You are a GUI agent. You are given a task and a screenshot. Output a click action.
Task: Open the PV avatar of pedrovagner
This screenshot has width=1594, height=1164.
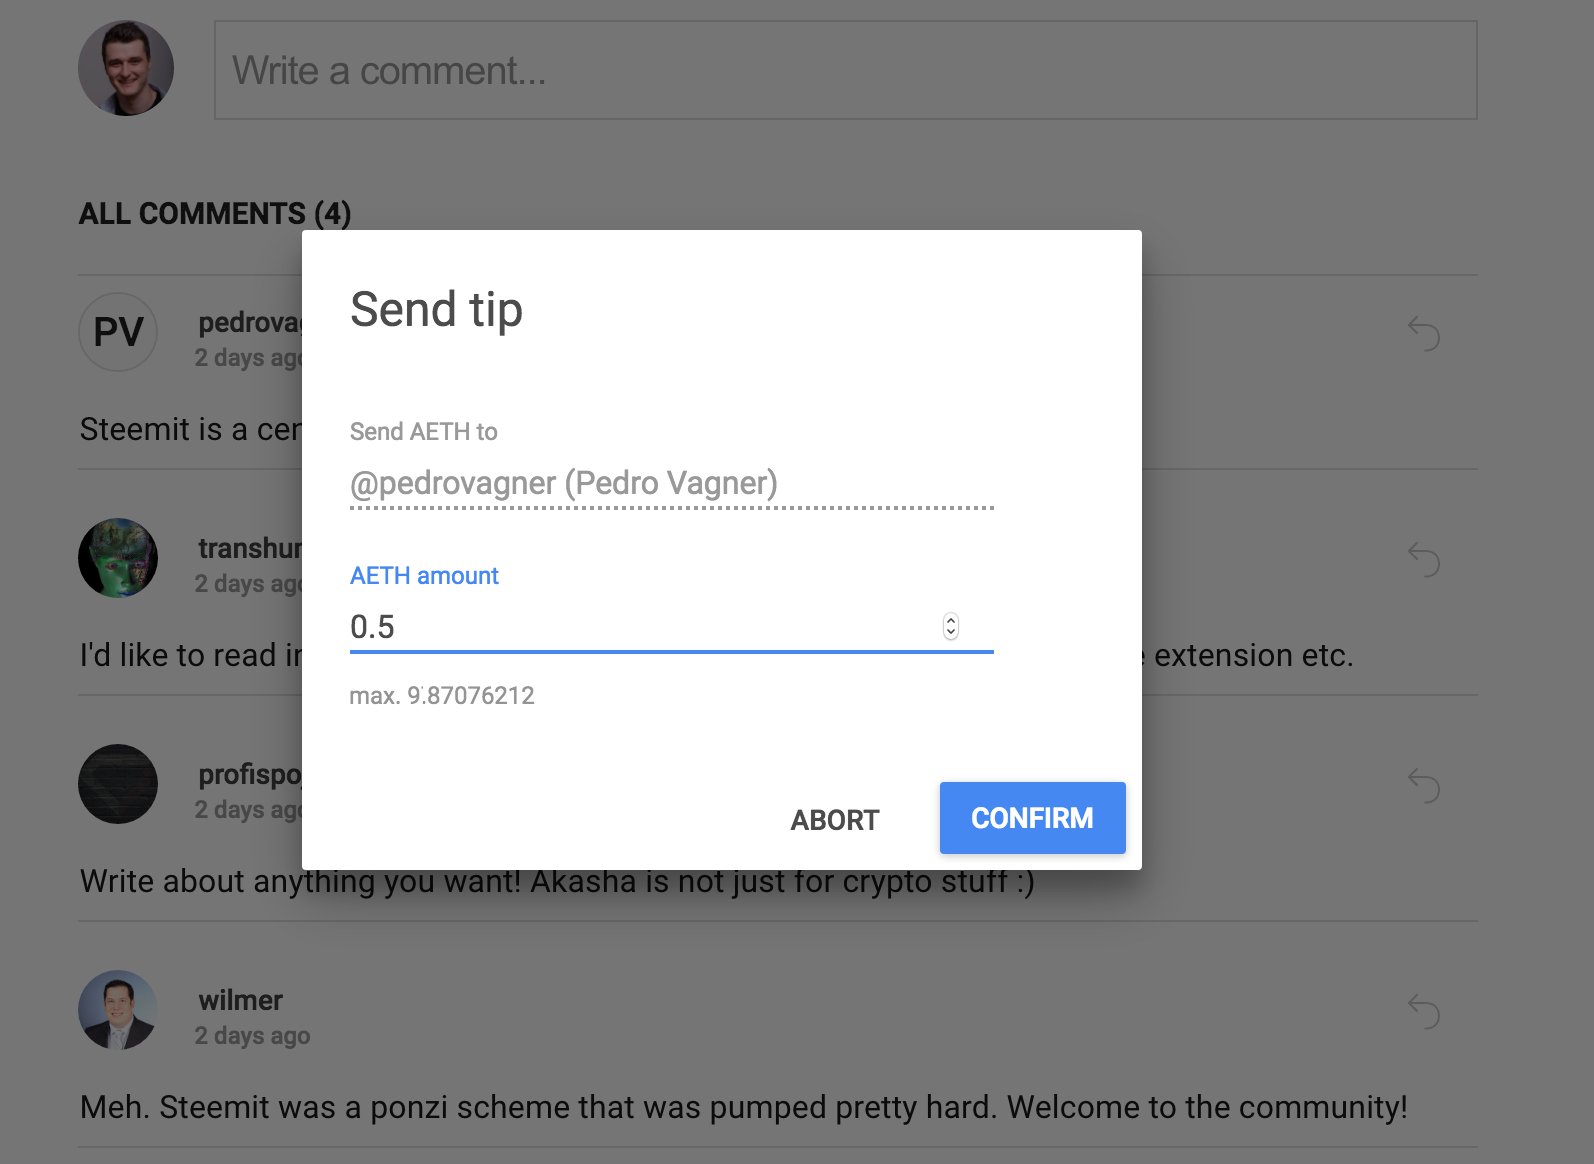(x=118, y=332)
